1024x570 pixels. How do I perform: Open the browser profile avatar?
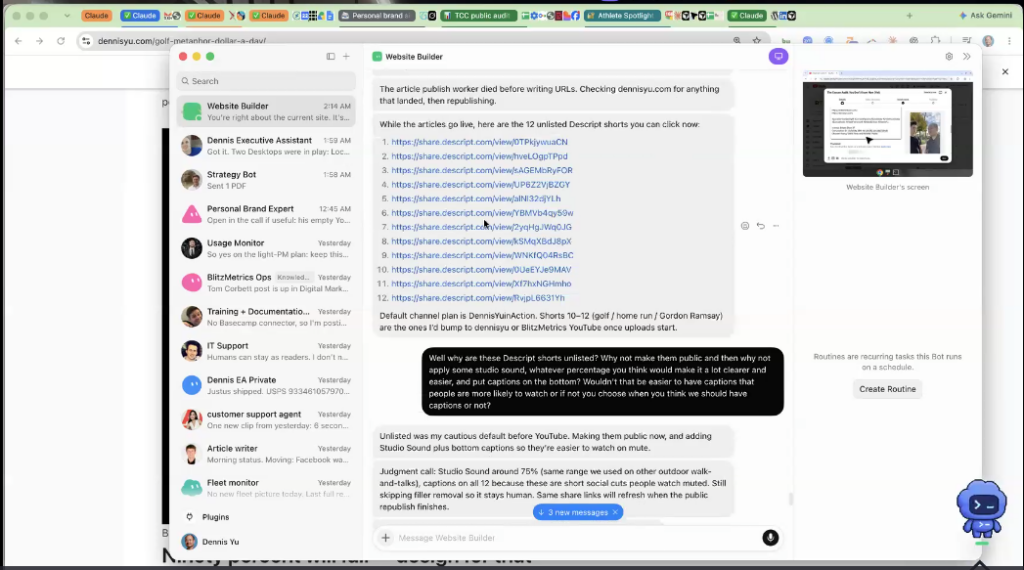pyautogui.click(x=988, y=40)
